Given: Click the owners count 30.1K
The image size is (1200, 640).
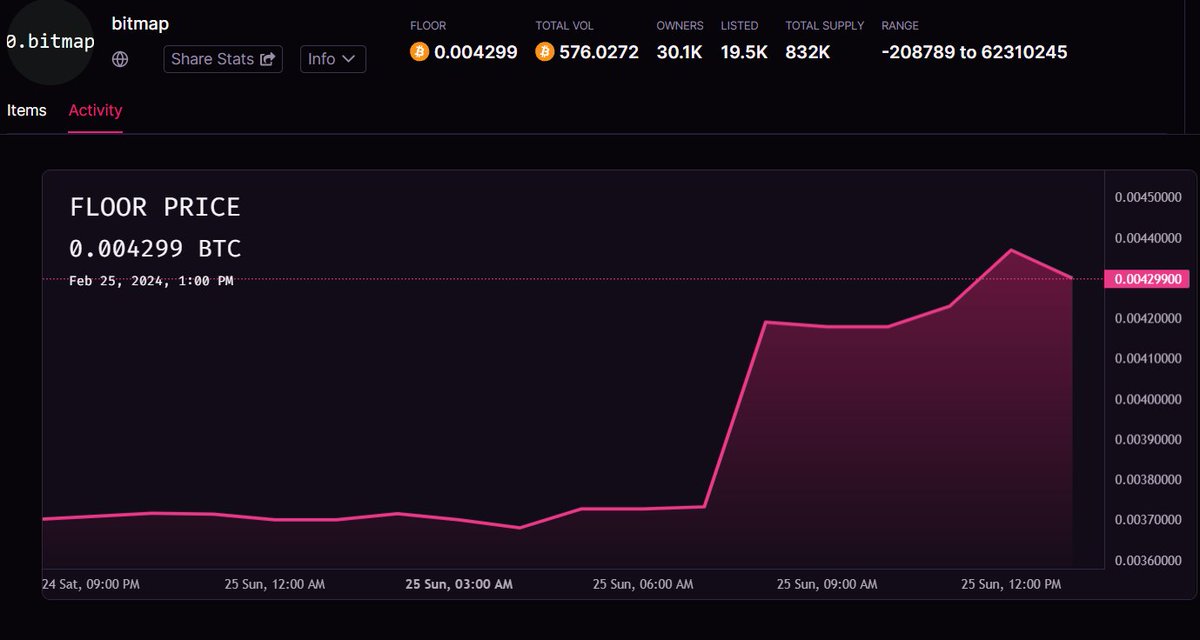Looking at the screenshot, I should click(x=680, y=52).
